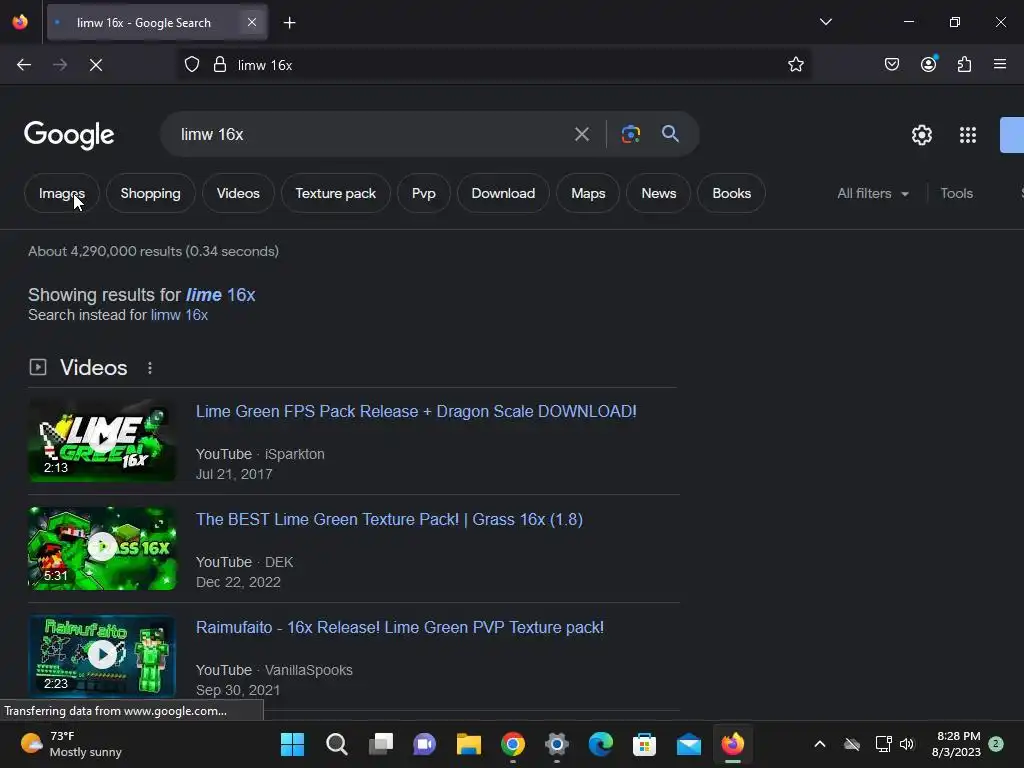Open Microsoft Store from the taskbar
The height and width of the screenshot is (768, 1024).
coord(644,744)
